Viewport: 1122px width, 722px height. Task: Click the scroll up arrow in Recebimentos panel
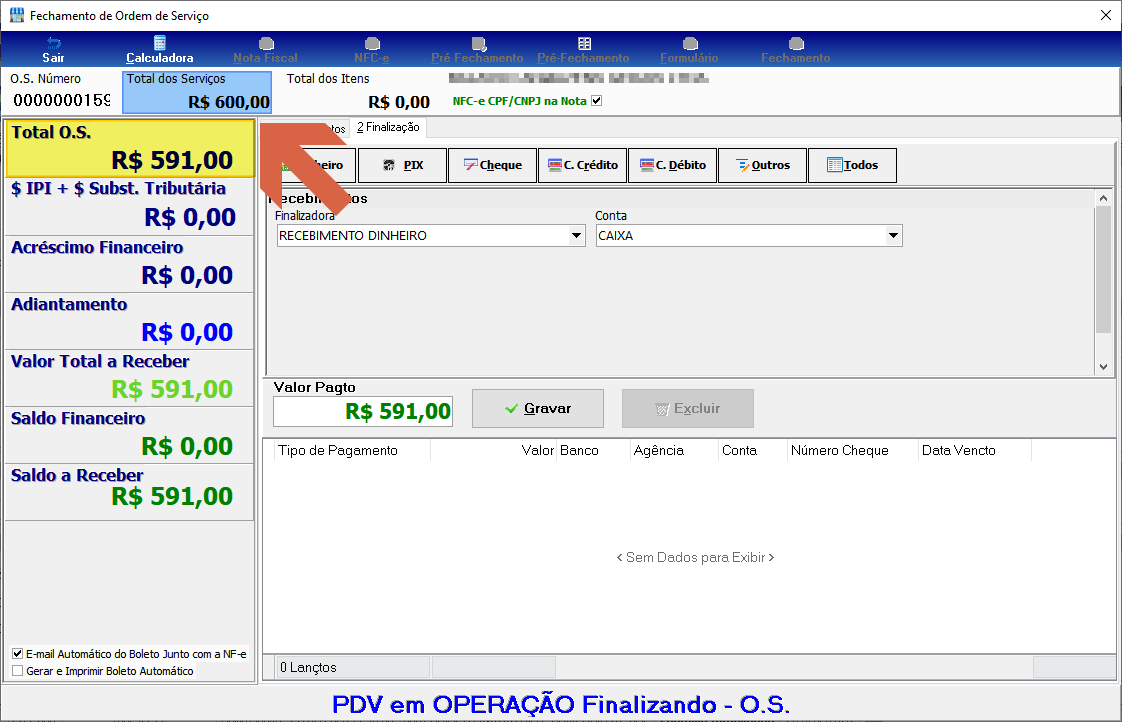tap(1103, 198)
